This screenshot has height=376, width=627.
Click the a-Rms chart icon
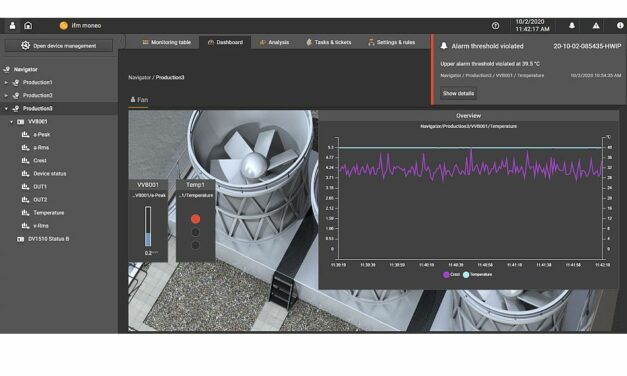[x=26, y=148]
